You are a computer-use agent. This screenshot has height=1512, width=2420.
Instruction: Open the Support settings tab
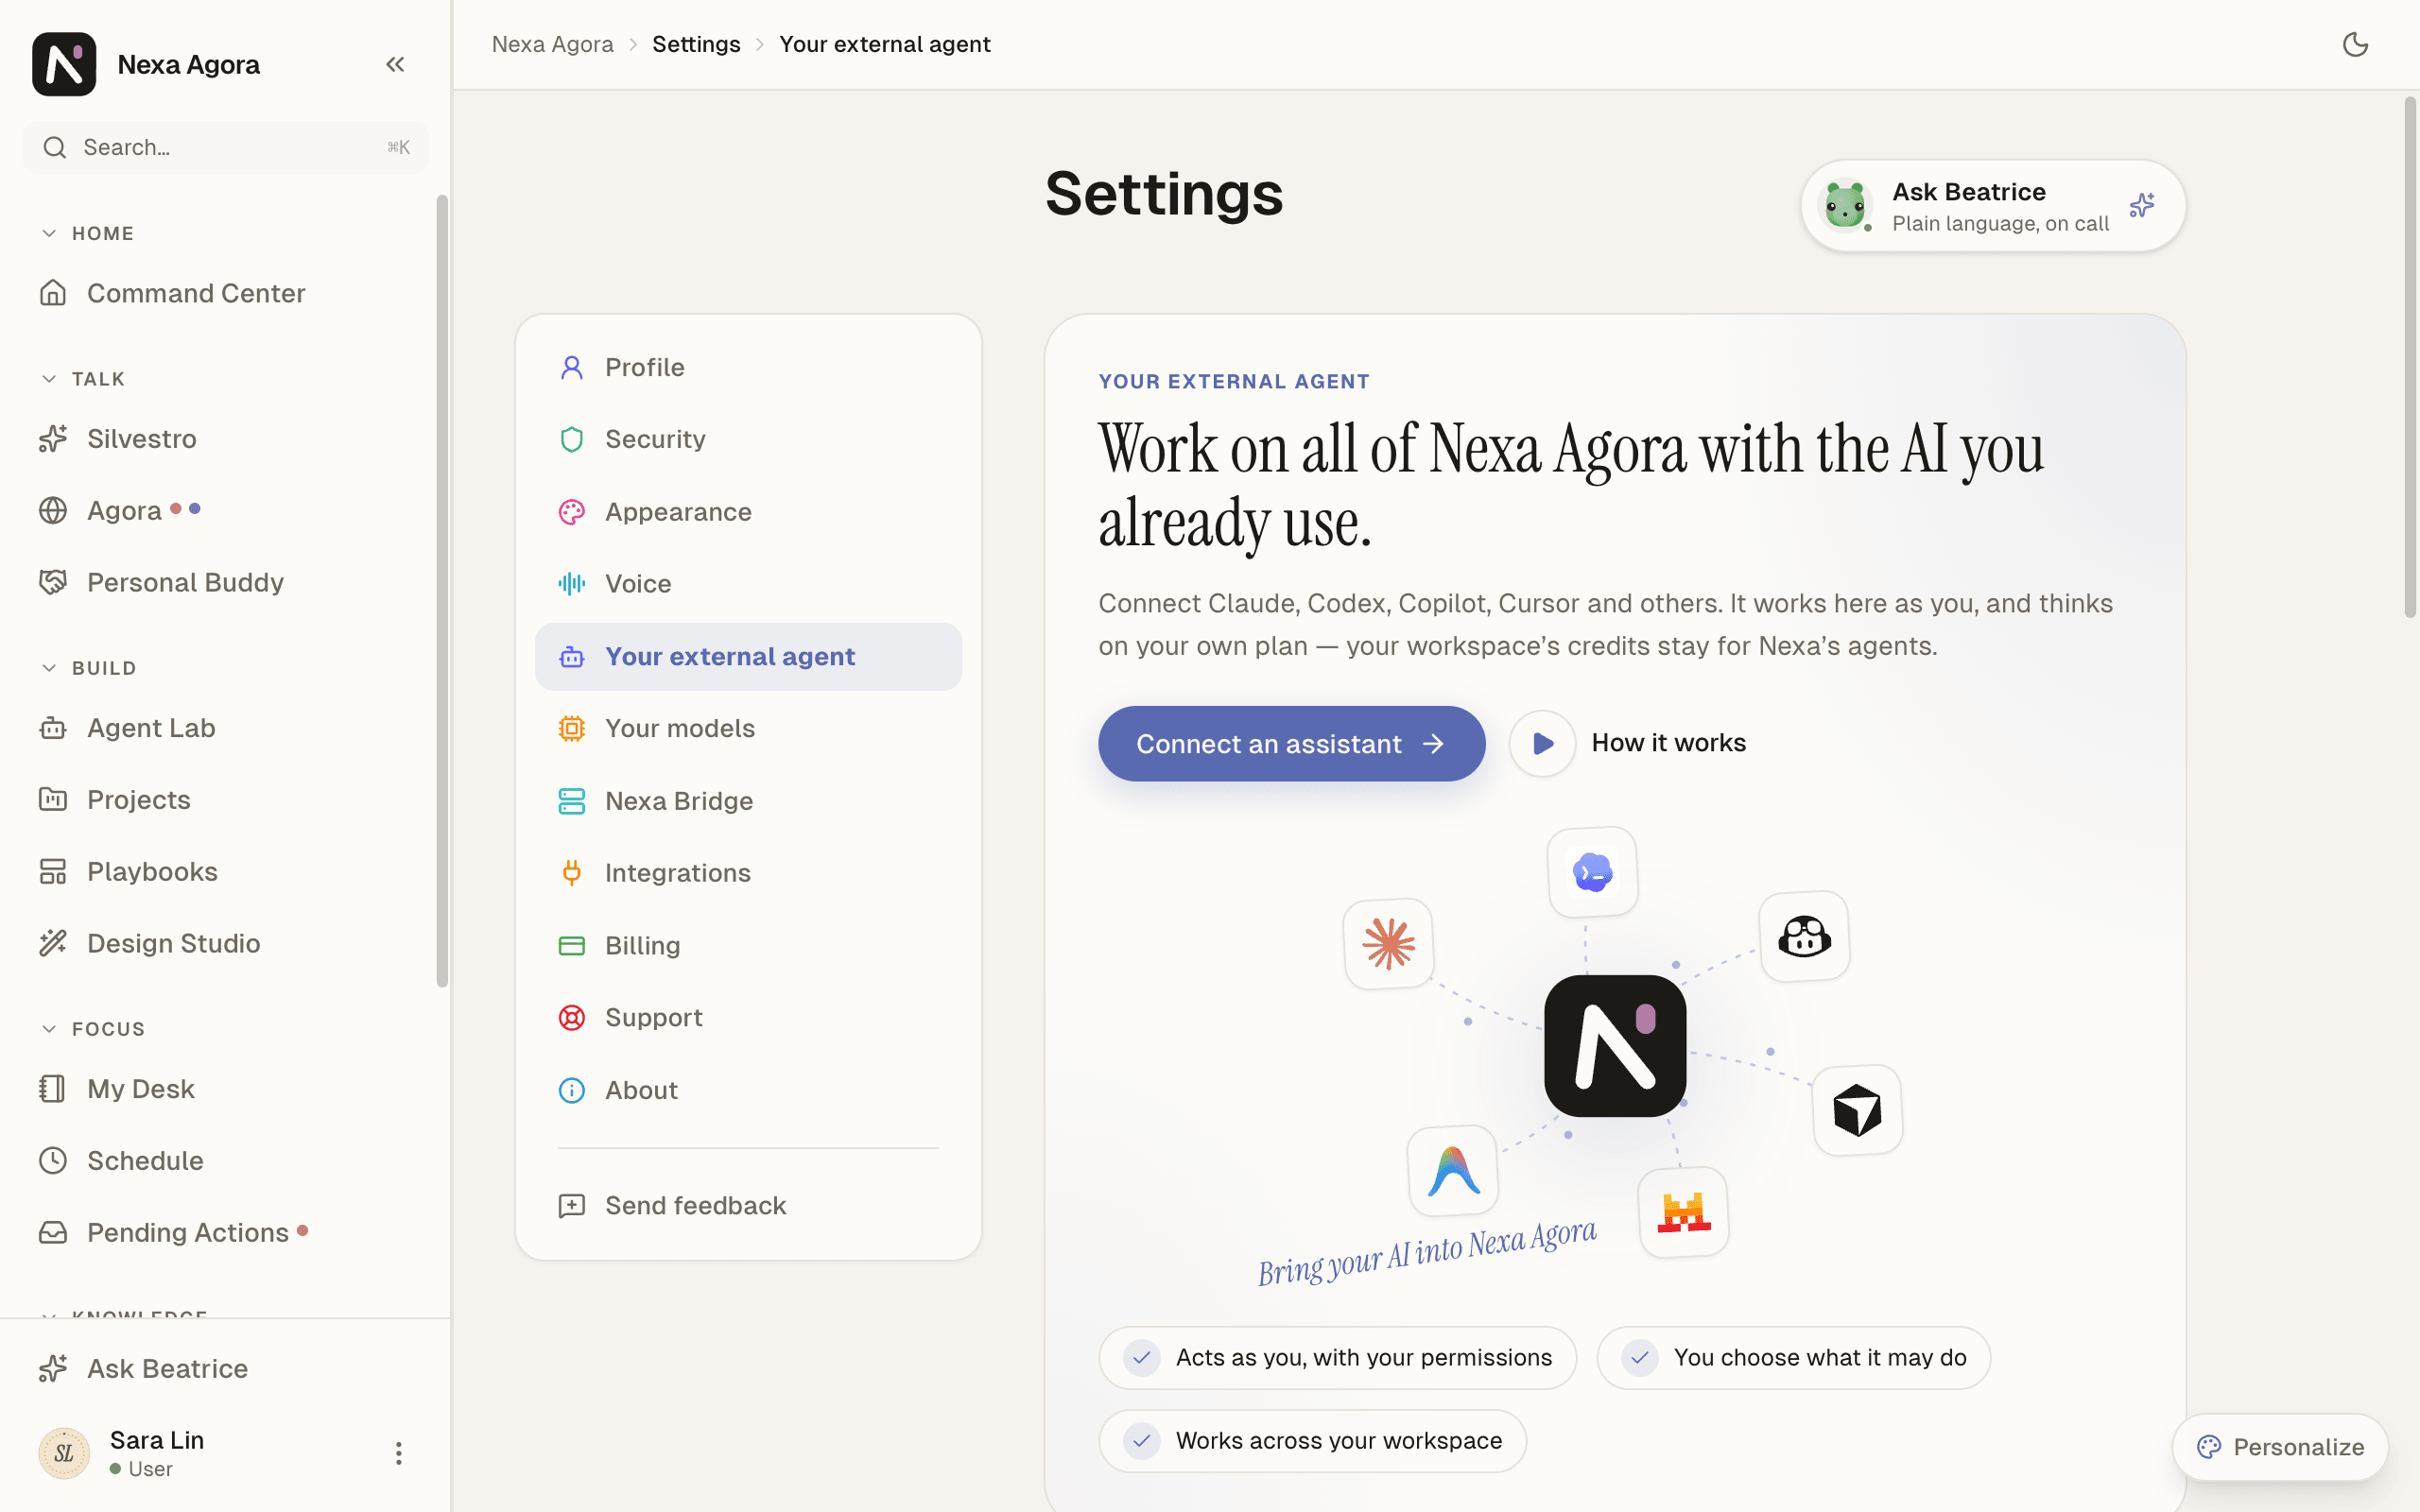click(748, 1018)
